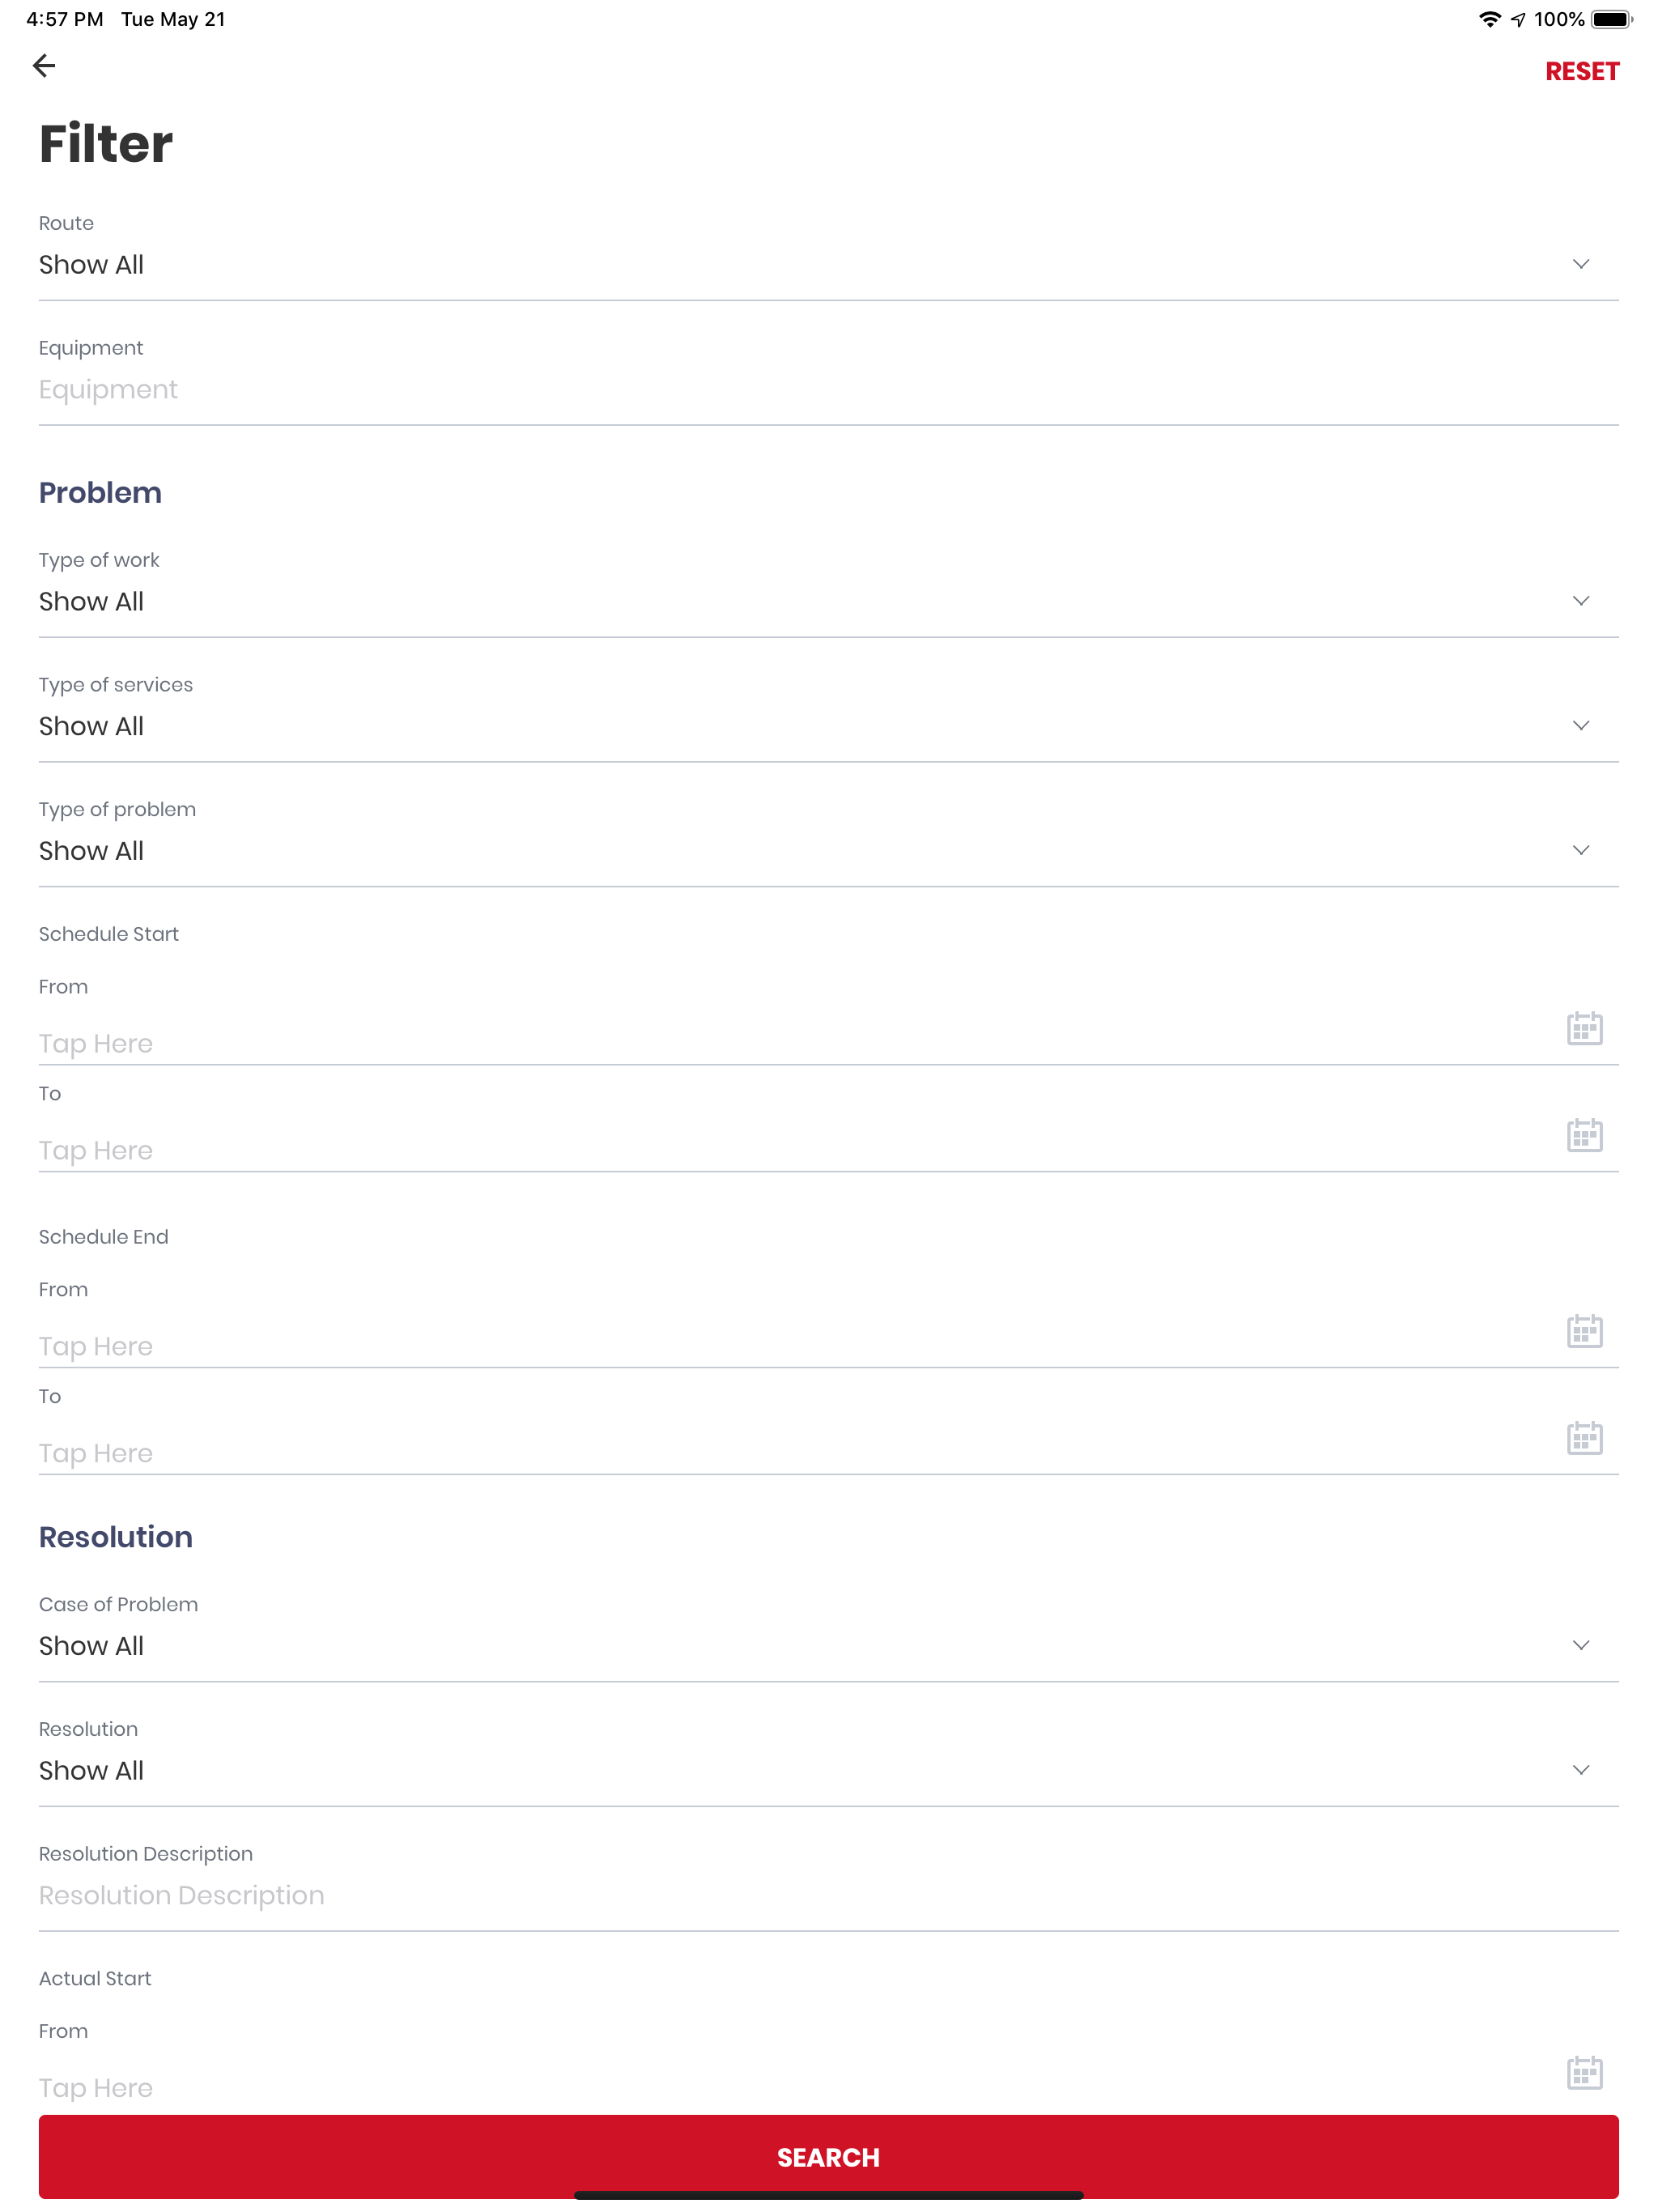This screenshot has height=2212, width=1658.
Task: Open the Resolution dropdown
Action: tap(828, 1771)
